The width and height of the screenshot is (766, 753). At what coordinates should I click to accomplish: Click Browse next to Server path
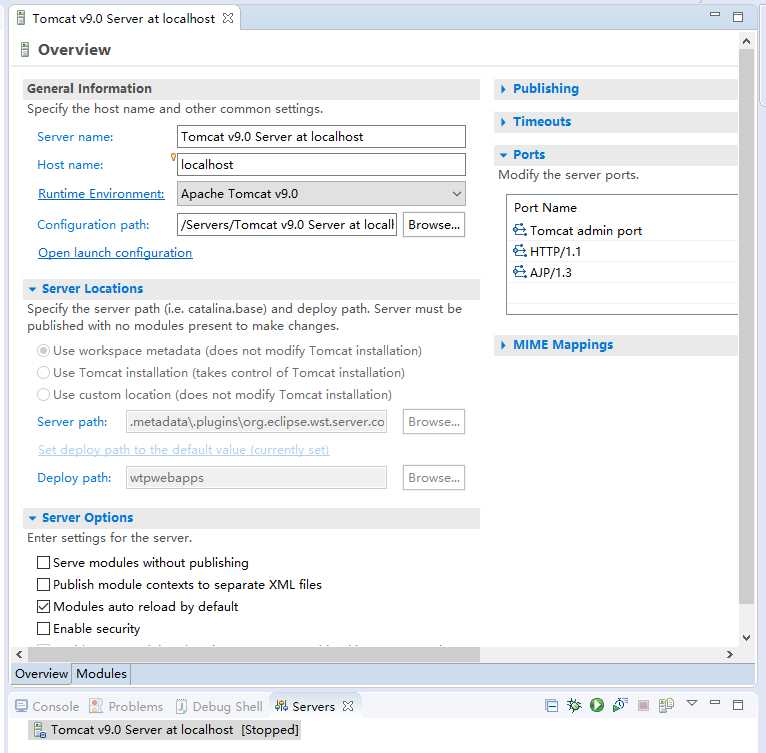[x=434, y=422]
